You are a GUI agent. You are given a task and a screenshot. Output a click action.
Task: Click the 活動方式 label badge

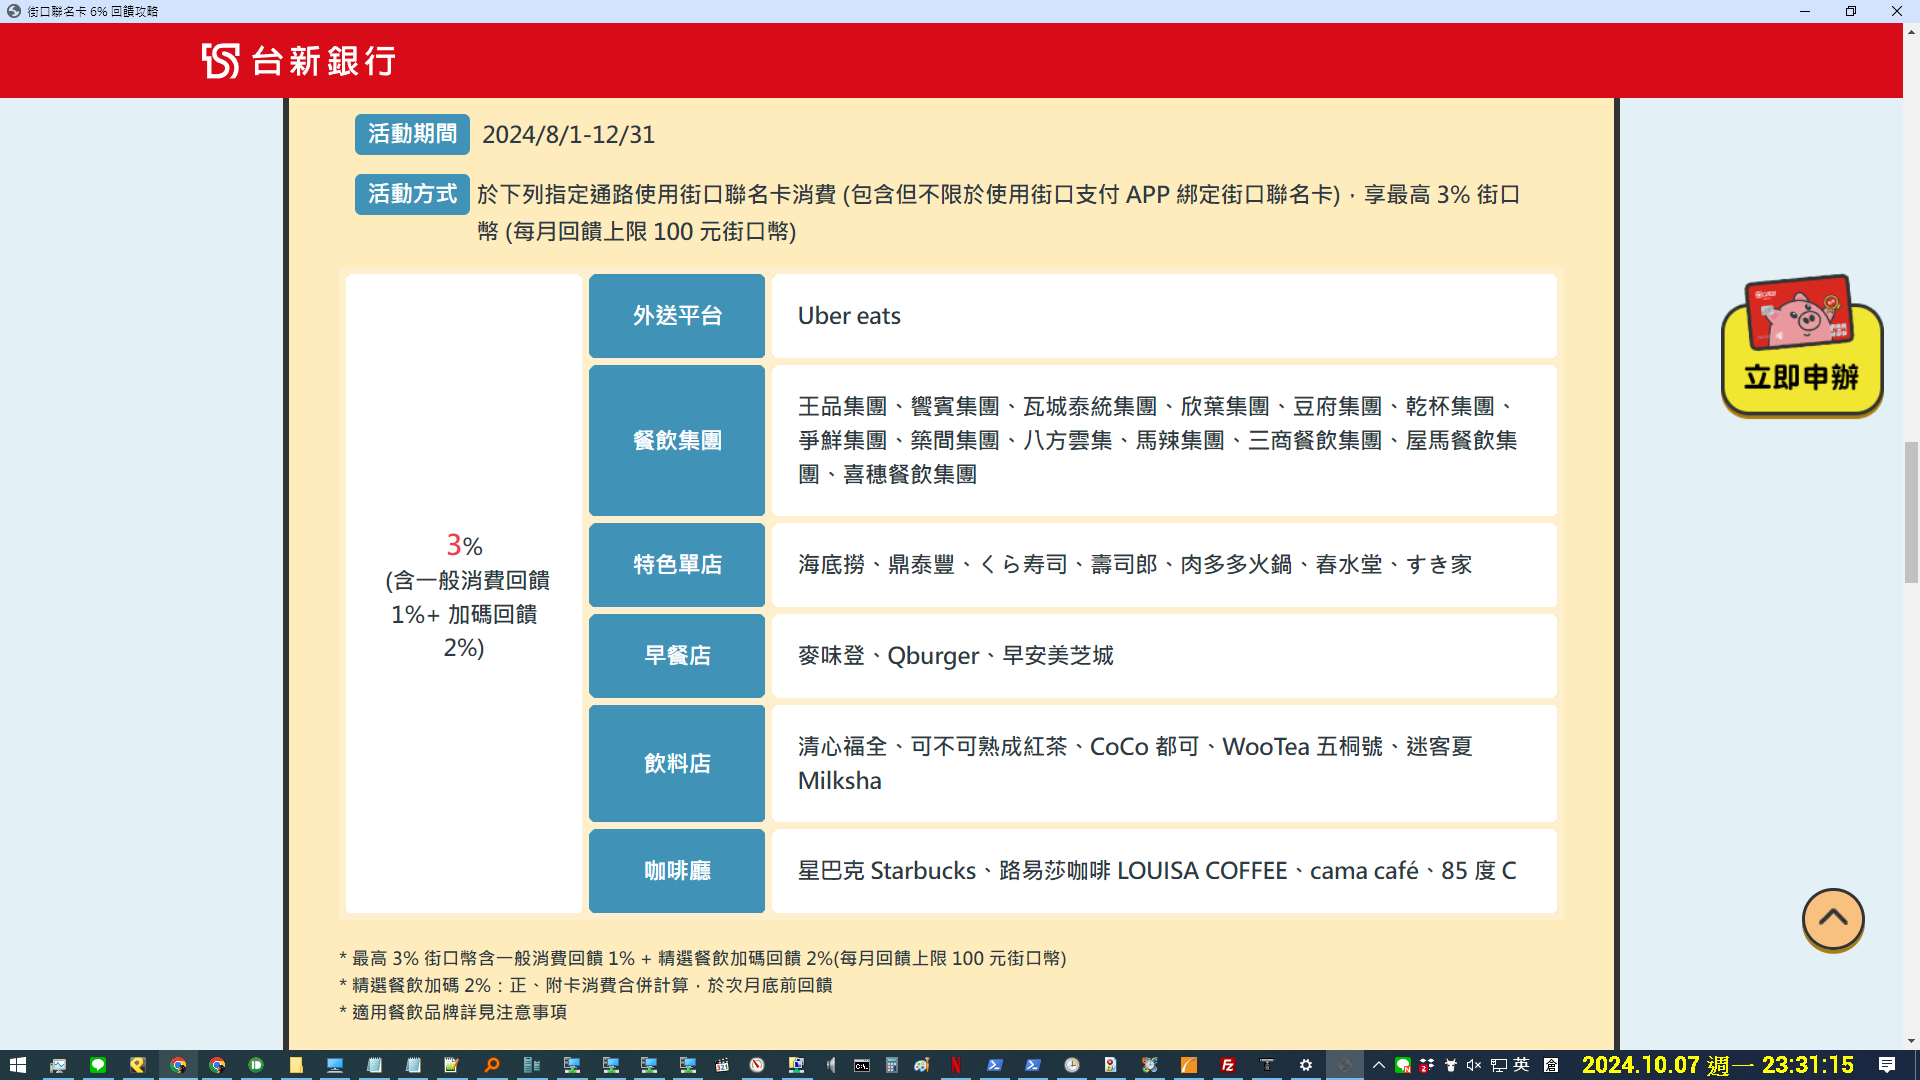[412, 194]
